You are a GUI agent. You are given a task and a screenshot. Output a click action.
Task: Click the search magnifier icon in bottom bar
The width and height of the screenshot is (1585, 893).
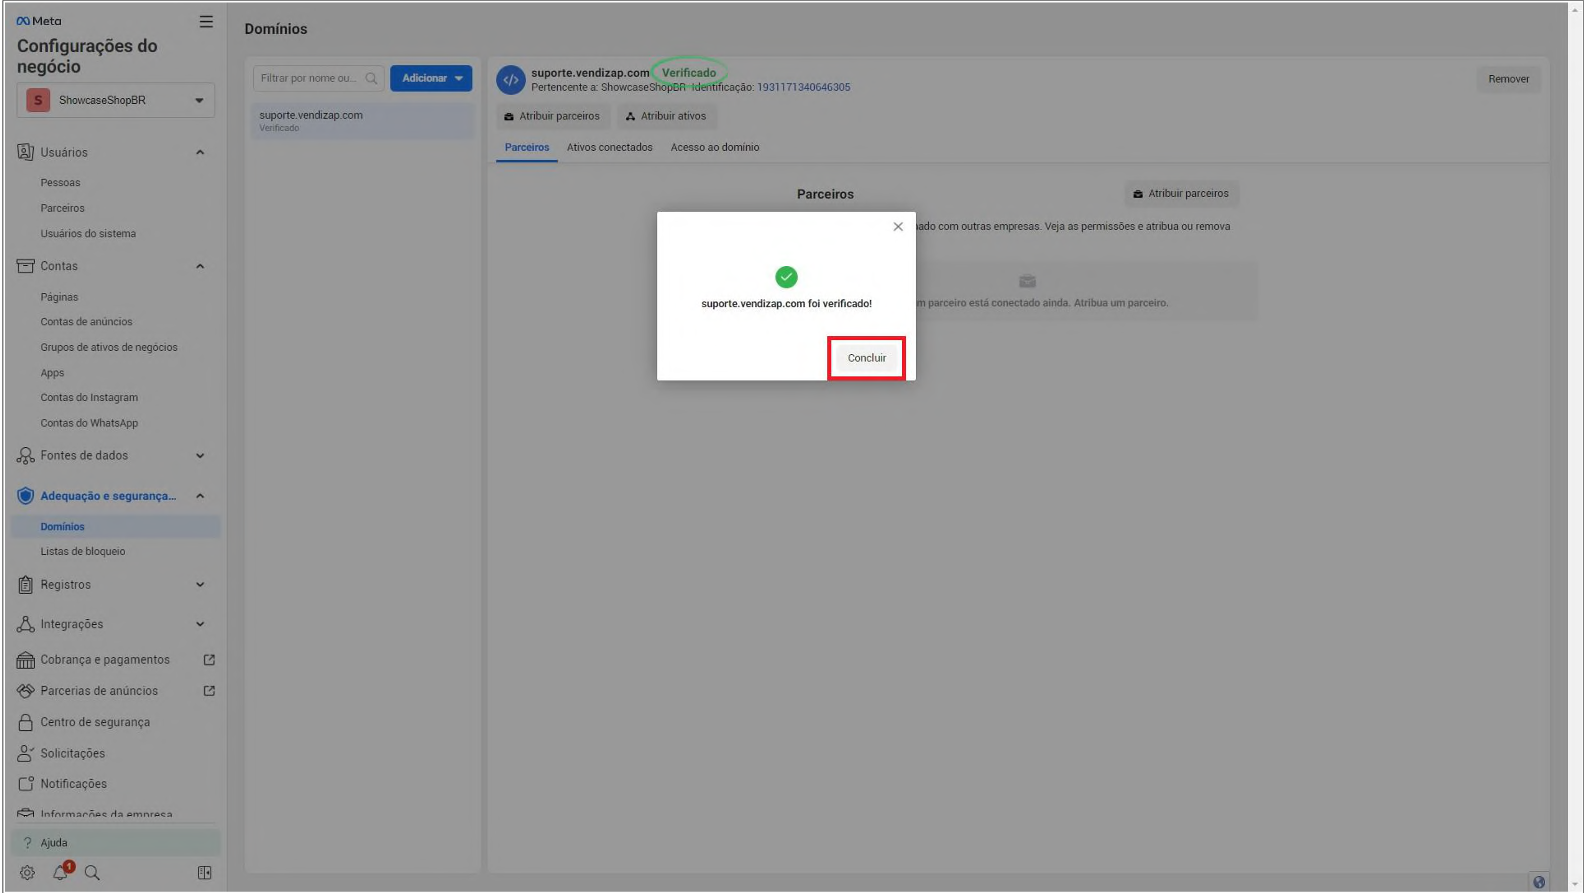point(92,873)
